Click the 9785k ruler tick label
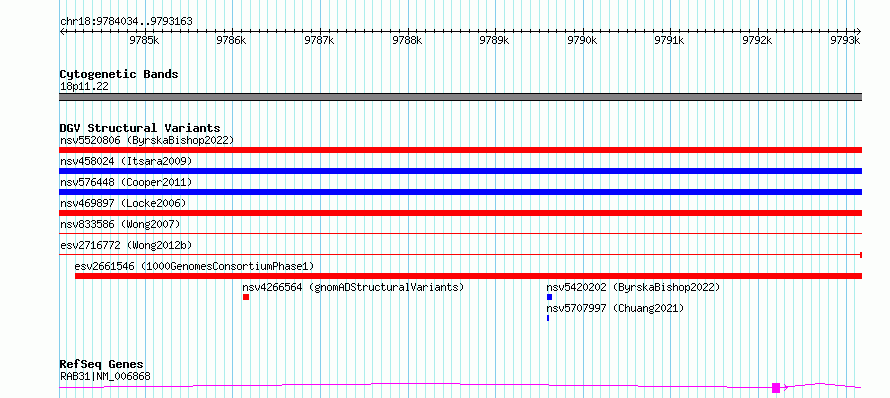 [145, 40]
